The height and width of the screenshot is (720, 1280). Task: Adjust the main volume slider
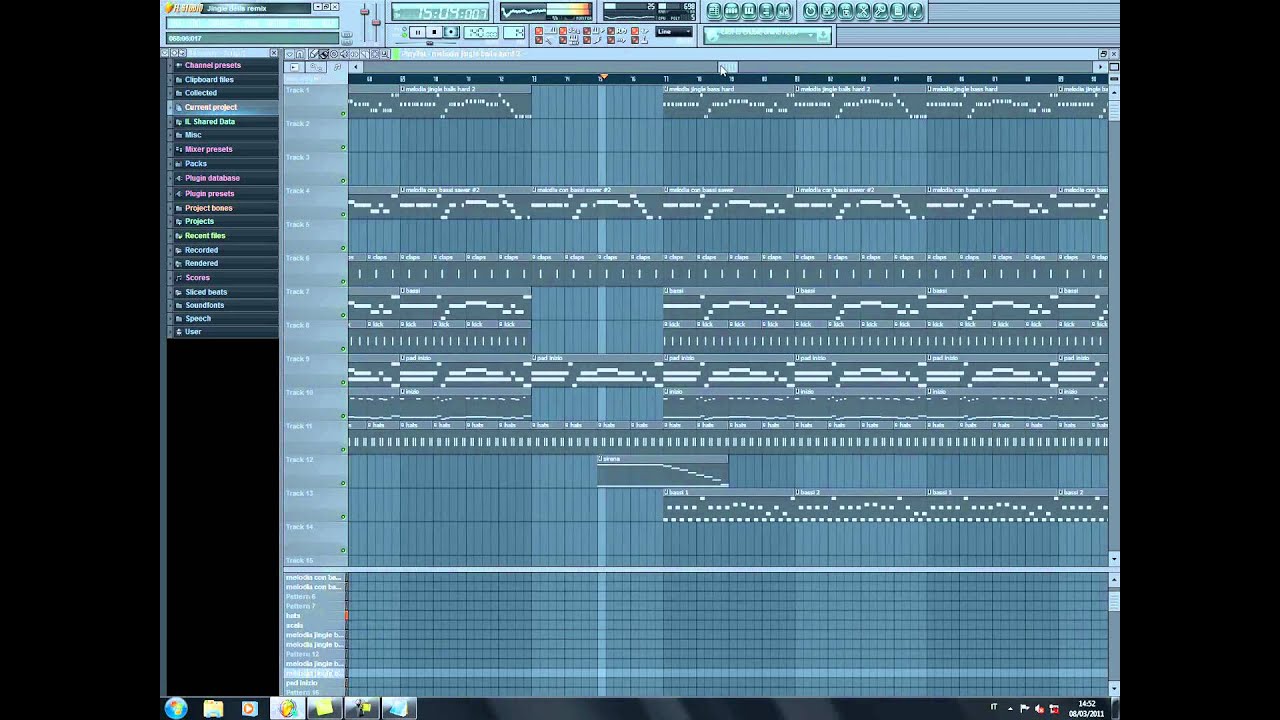(x=363, y=13)
